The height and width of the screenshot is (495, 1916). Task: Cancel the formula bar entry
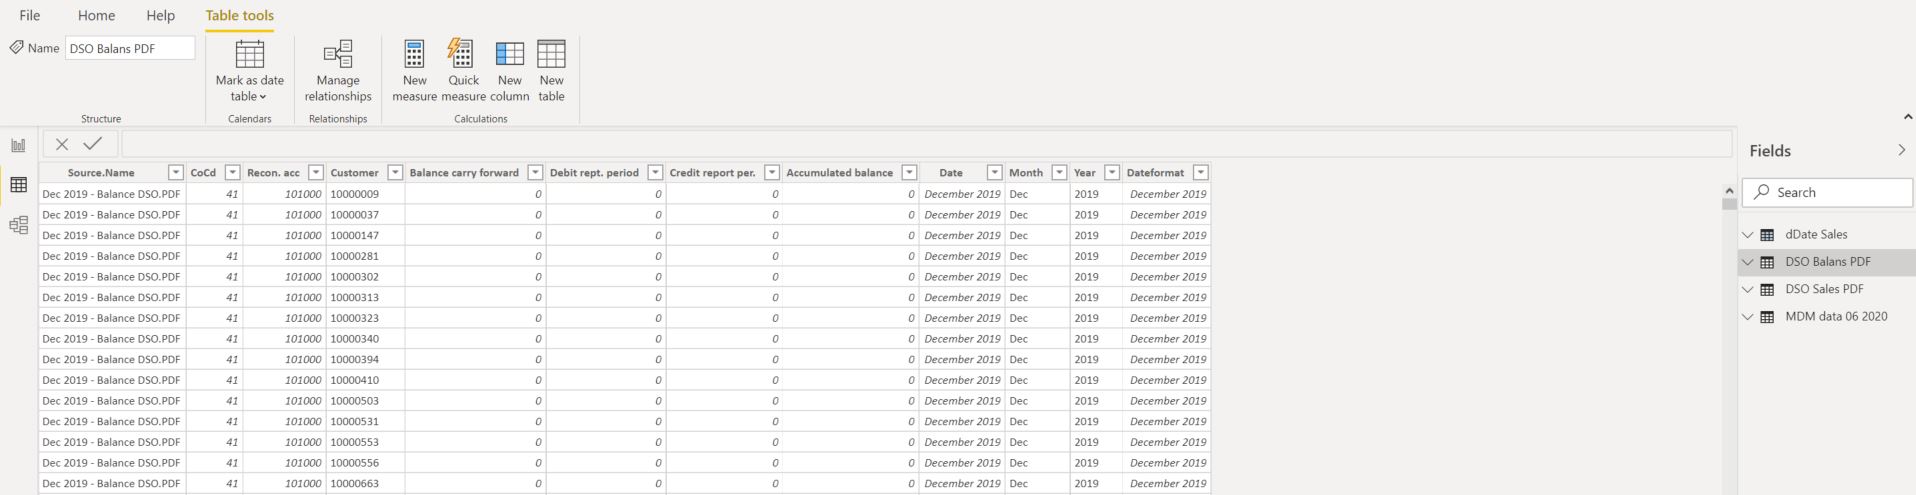coord(62,144)
